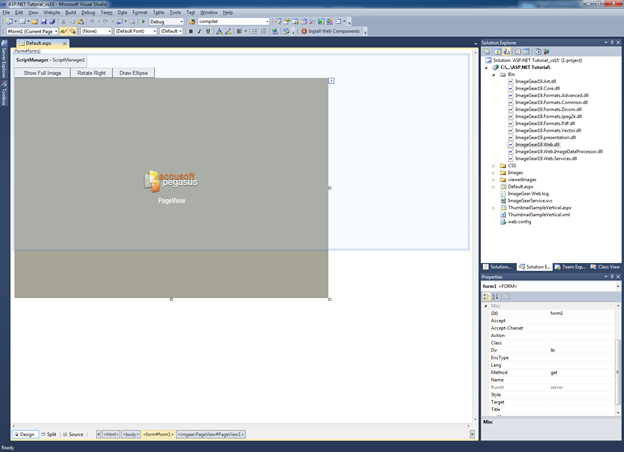Open the Build menu
The height and width of the screenshot is (452, 624).
click(x=70, y=12)
